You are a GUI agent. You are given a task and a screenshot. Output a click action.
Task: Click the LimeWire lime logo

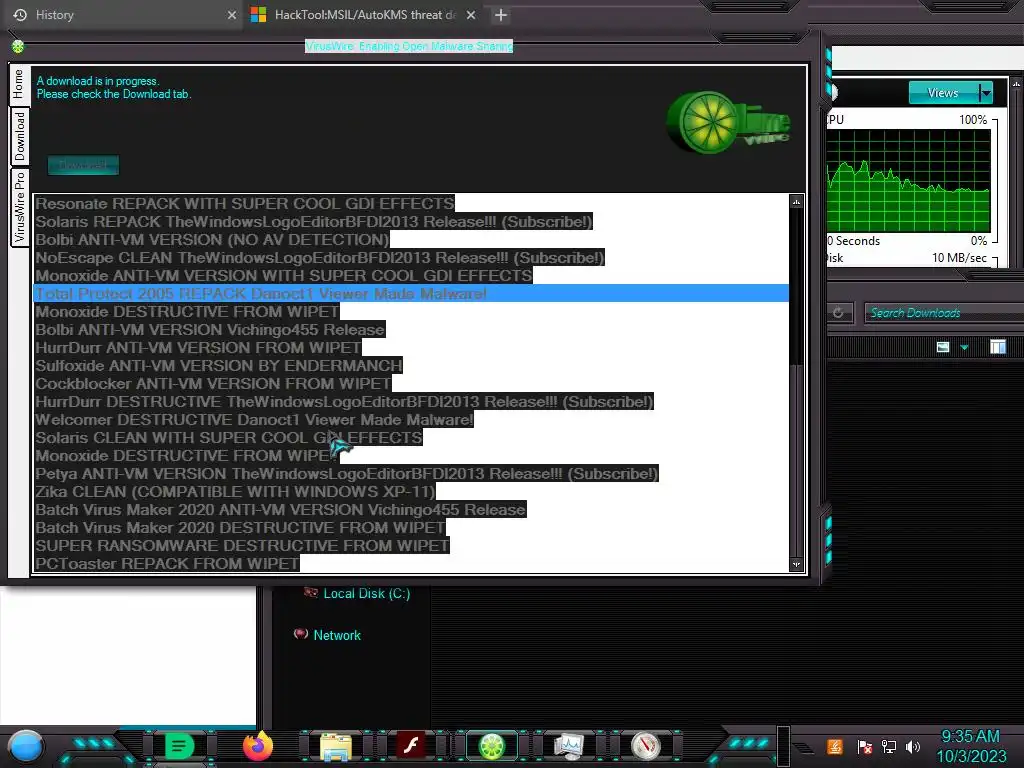[728, 122]
